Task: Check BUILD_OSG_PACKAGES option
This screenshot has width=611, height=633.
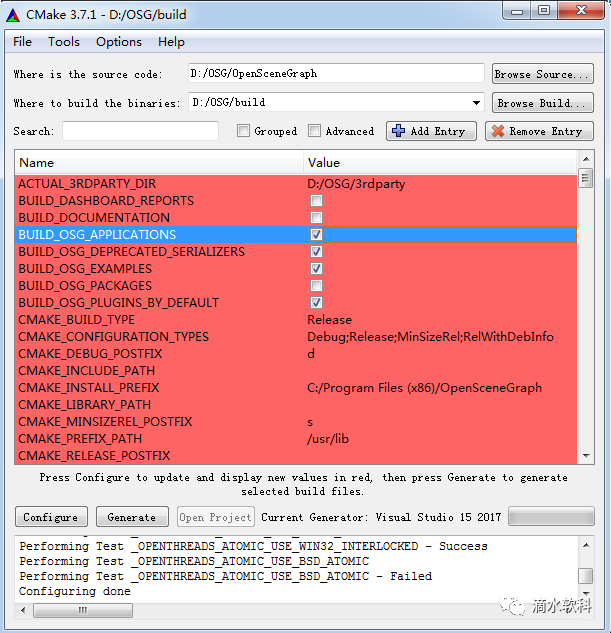Action: tap(316, 285)
